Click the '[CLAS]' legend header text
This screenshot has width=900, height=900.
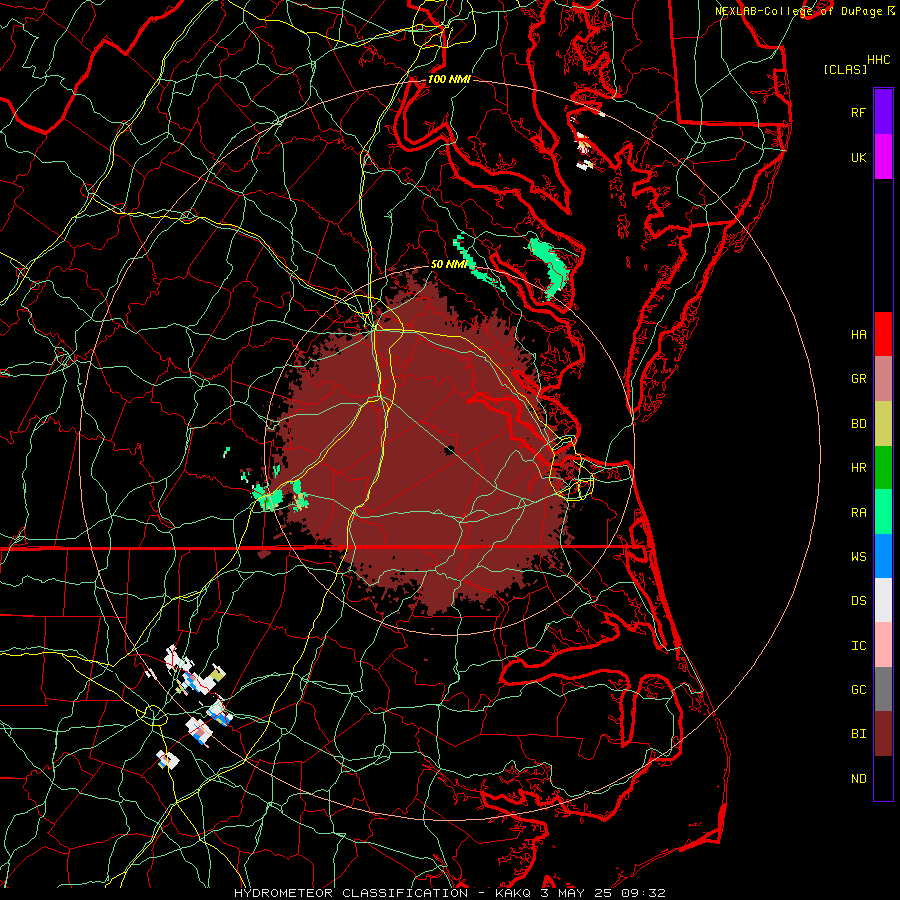[845, 69]
